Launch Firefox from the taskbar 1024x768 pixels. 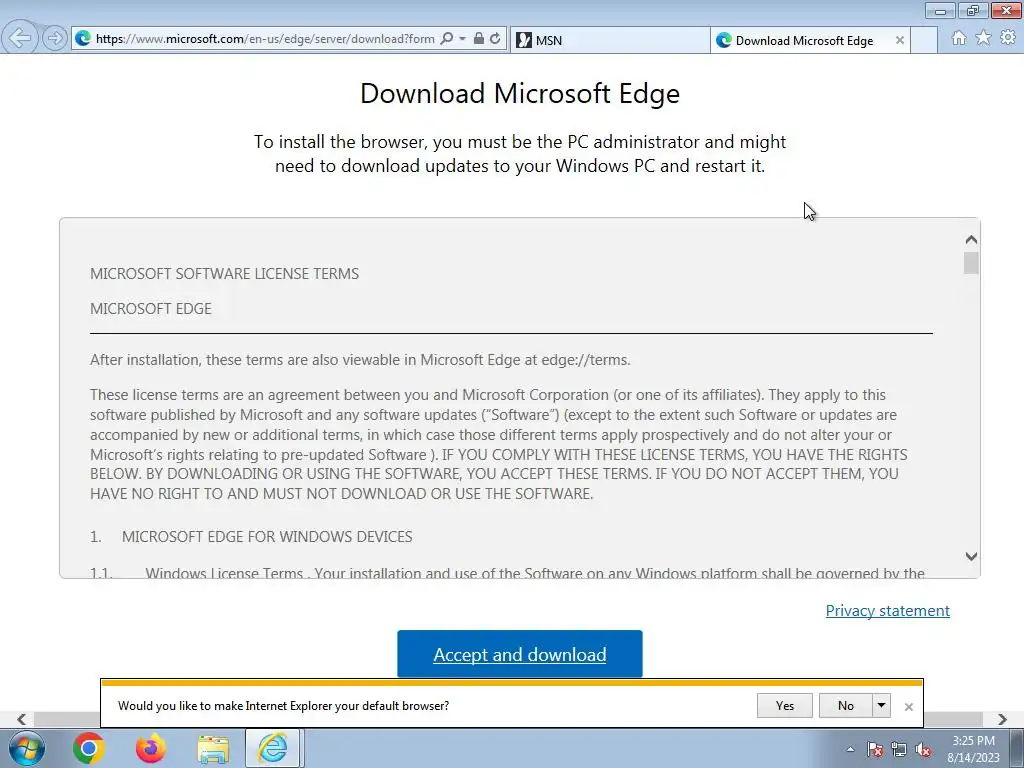pyautogui.click(x=151, y=748)
